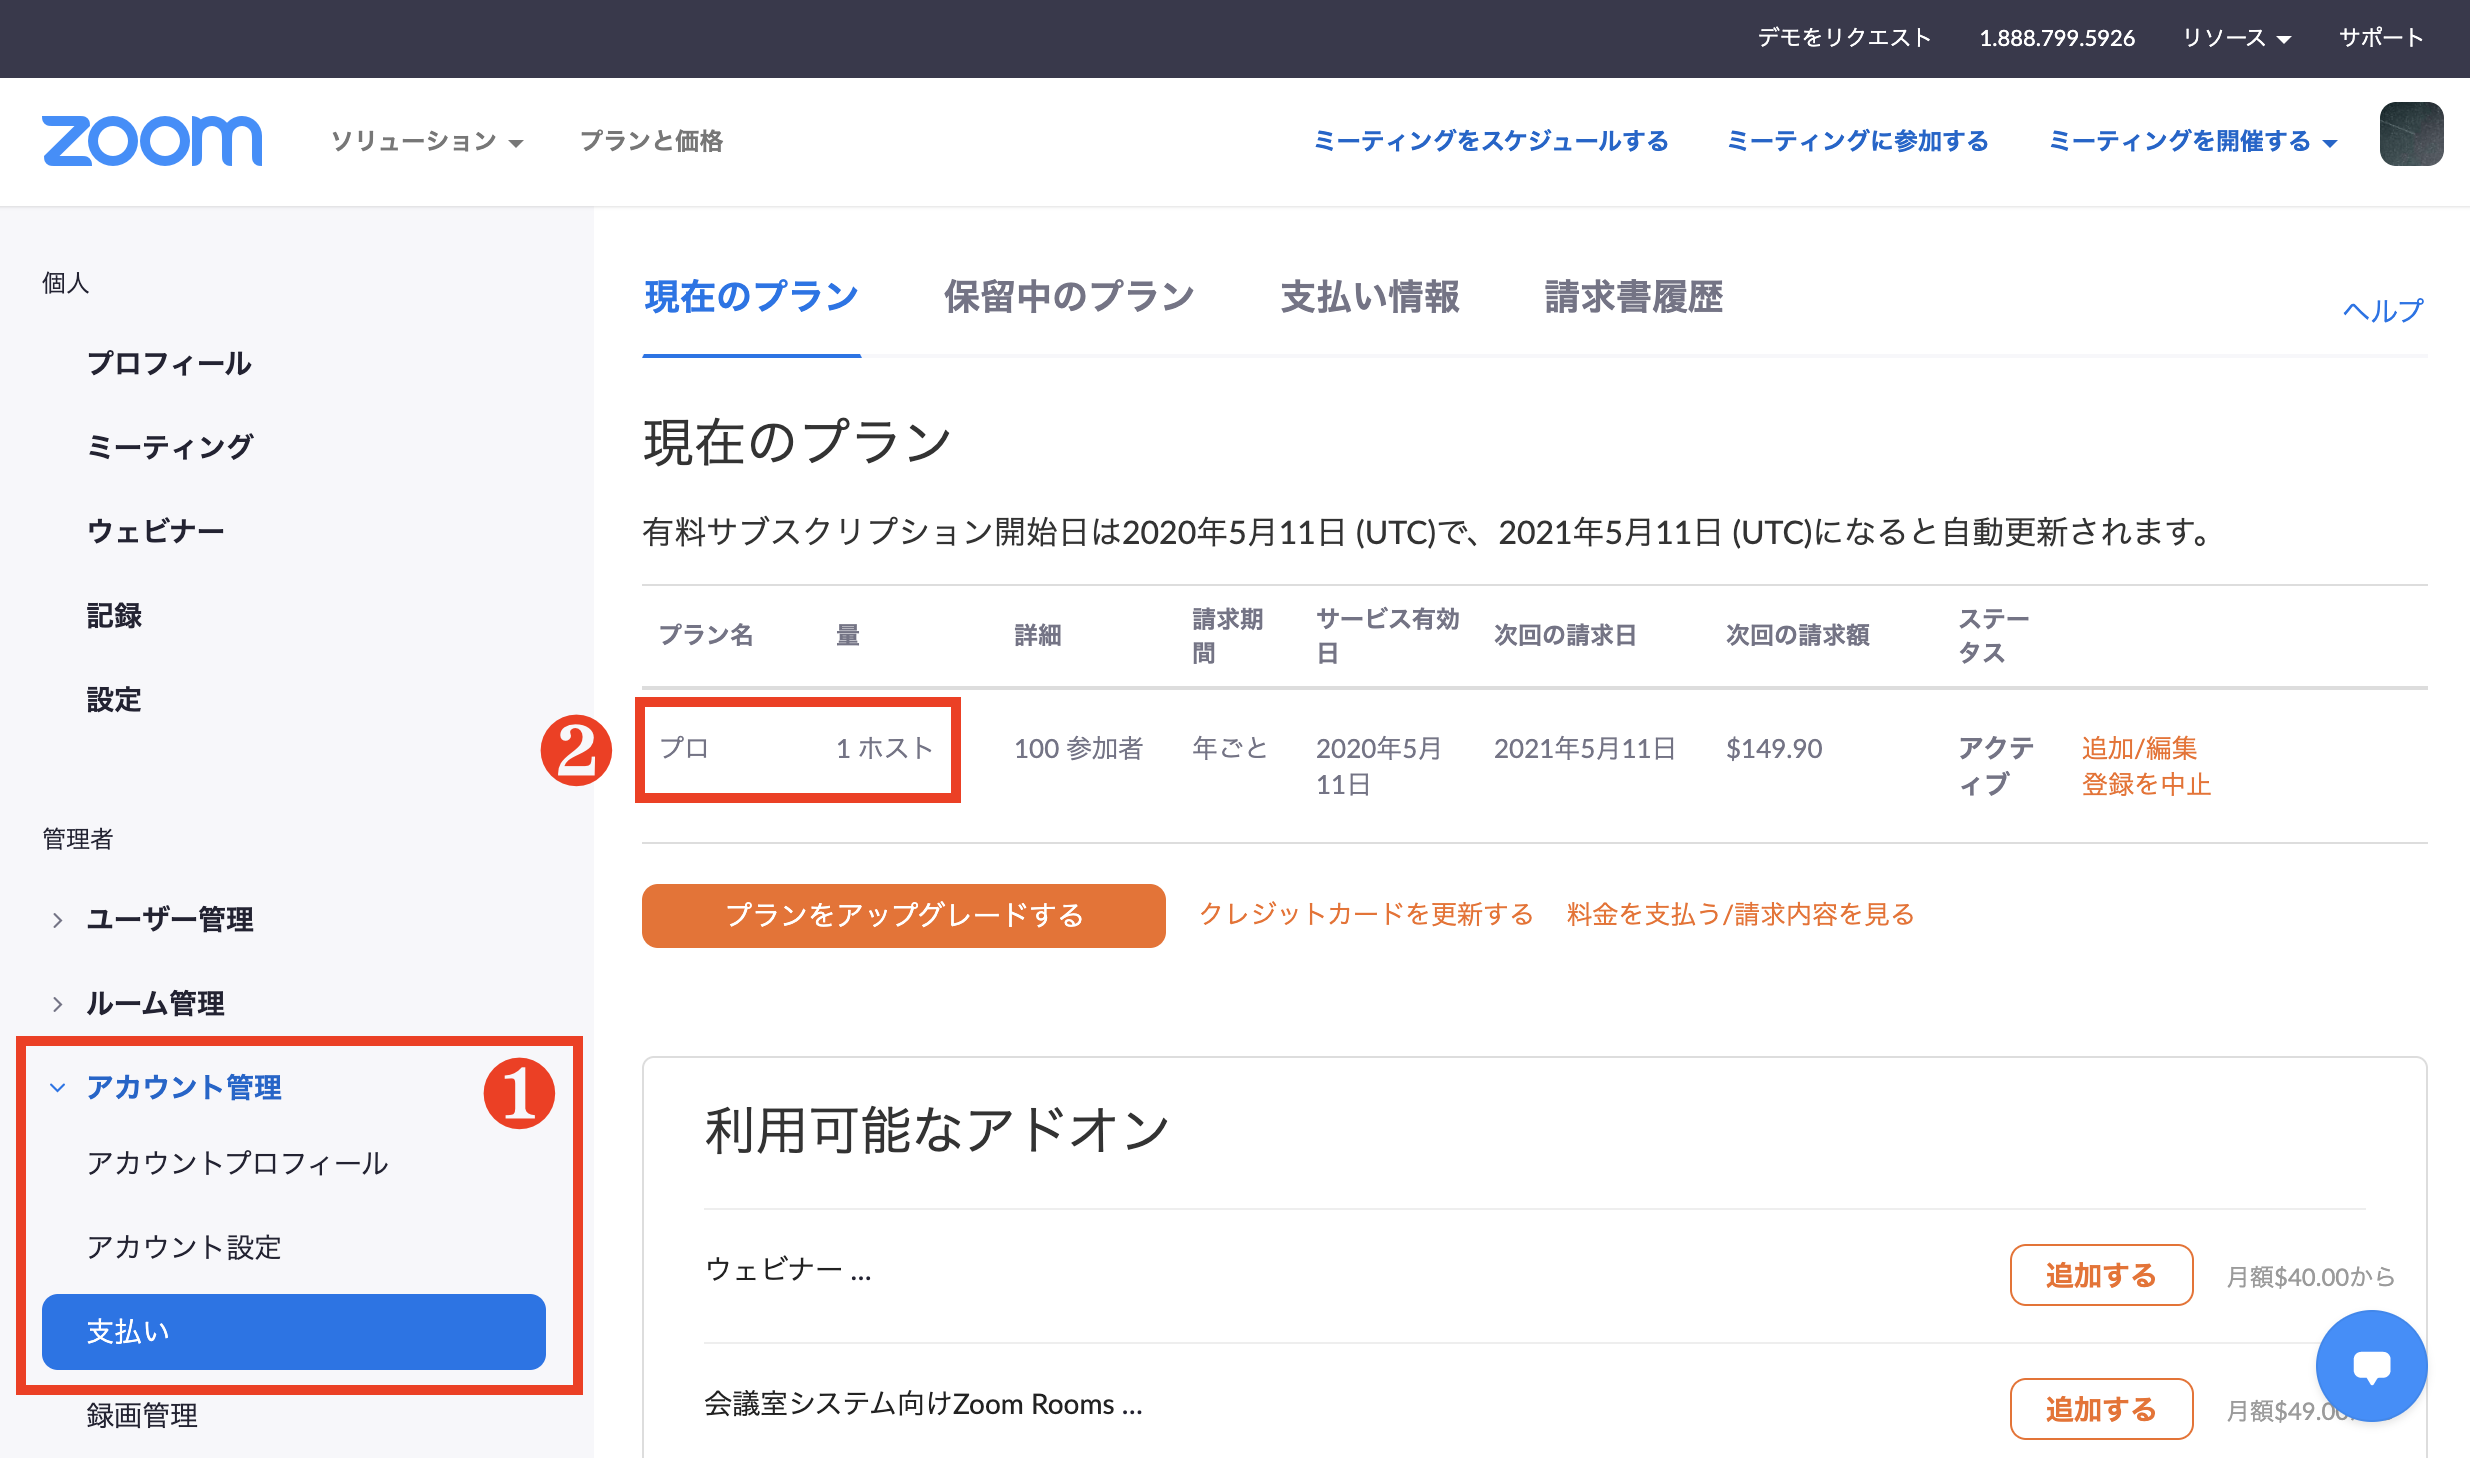Image resolution: width=2470 pixels, height=1458 pixels.
Task: Click the 100 参加者 cell
Action: tap(1078, 748)
